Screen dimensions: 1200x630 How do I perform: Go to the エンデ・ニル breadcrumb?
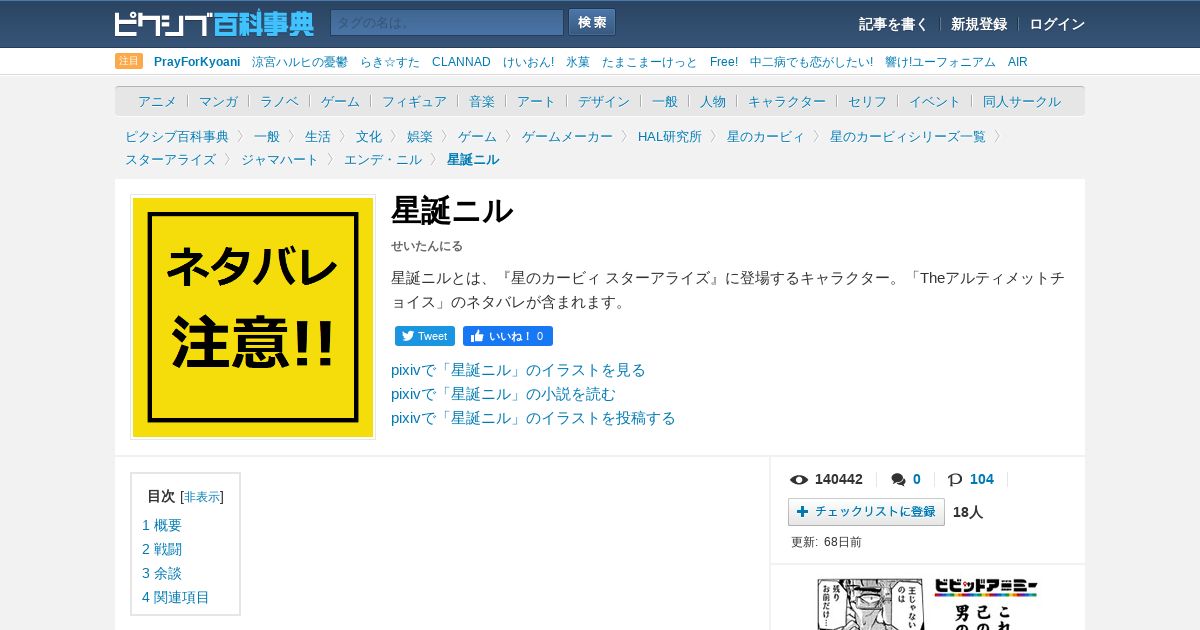coord(383,160)
